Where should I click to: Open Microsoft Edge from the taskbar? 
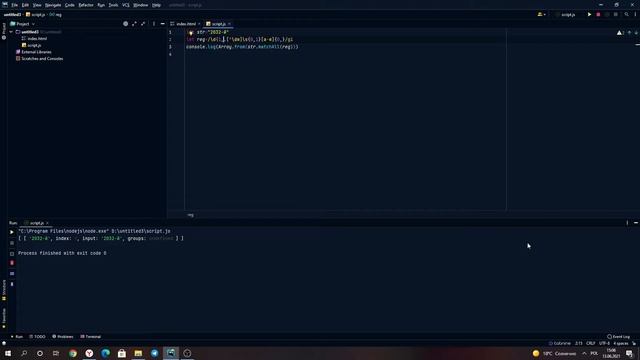click(x=106, y=353)
